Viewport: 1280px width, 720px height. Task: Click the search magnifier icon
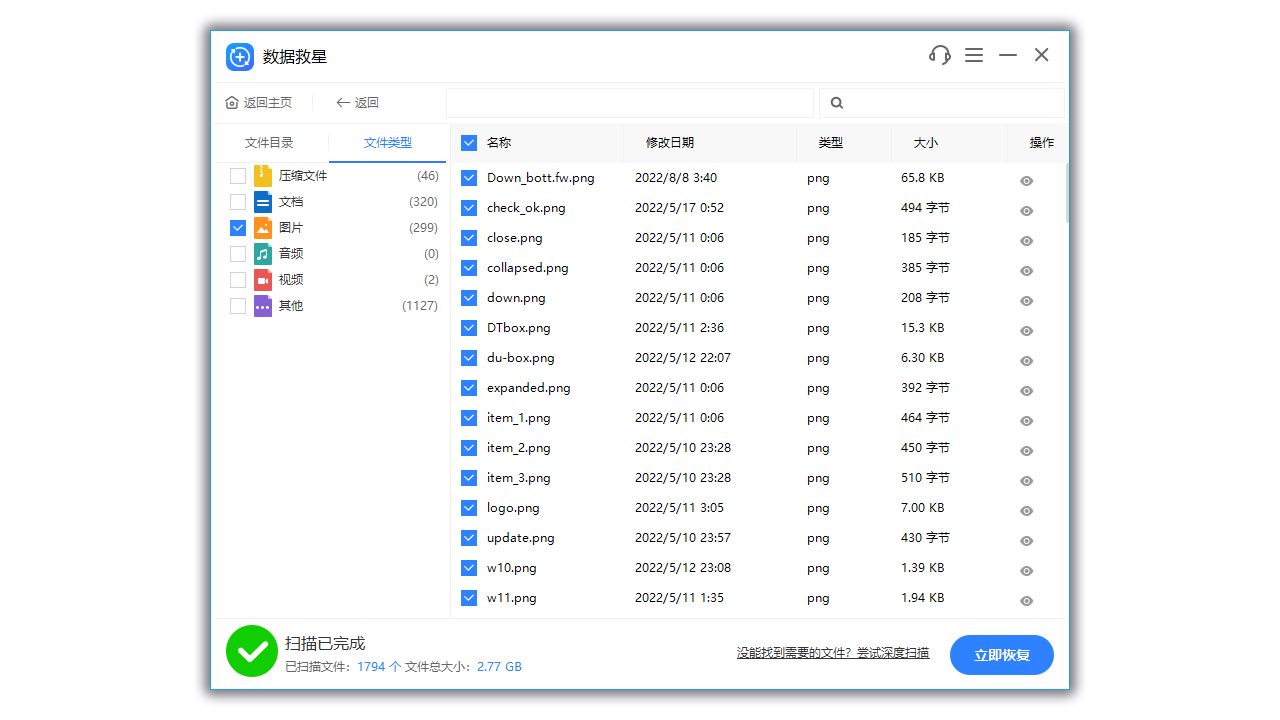coord(836,103)
